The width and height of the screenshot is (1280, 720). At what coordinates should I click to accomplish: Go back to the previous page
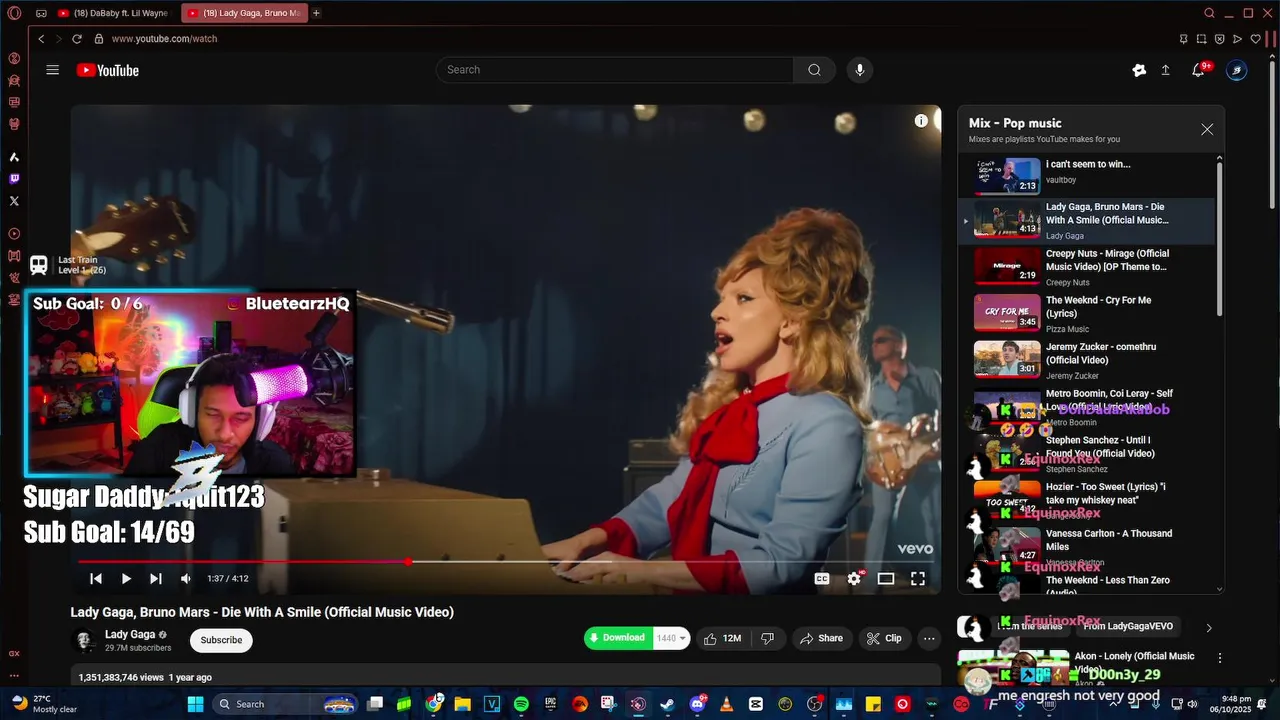tap(41, 39)
